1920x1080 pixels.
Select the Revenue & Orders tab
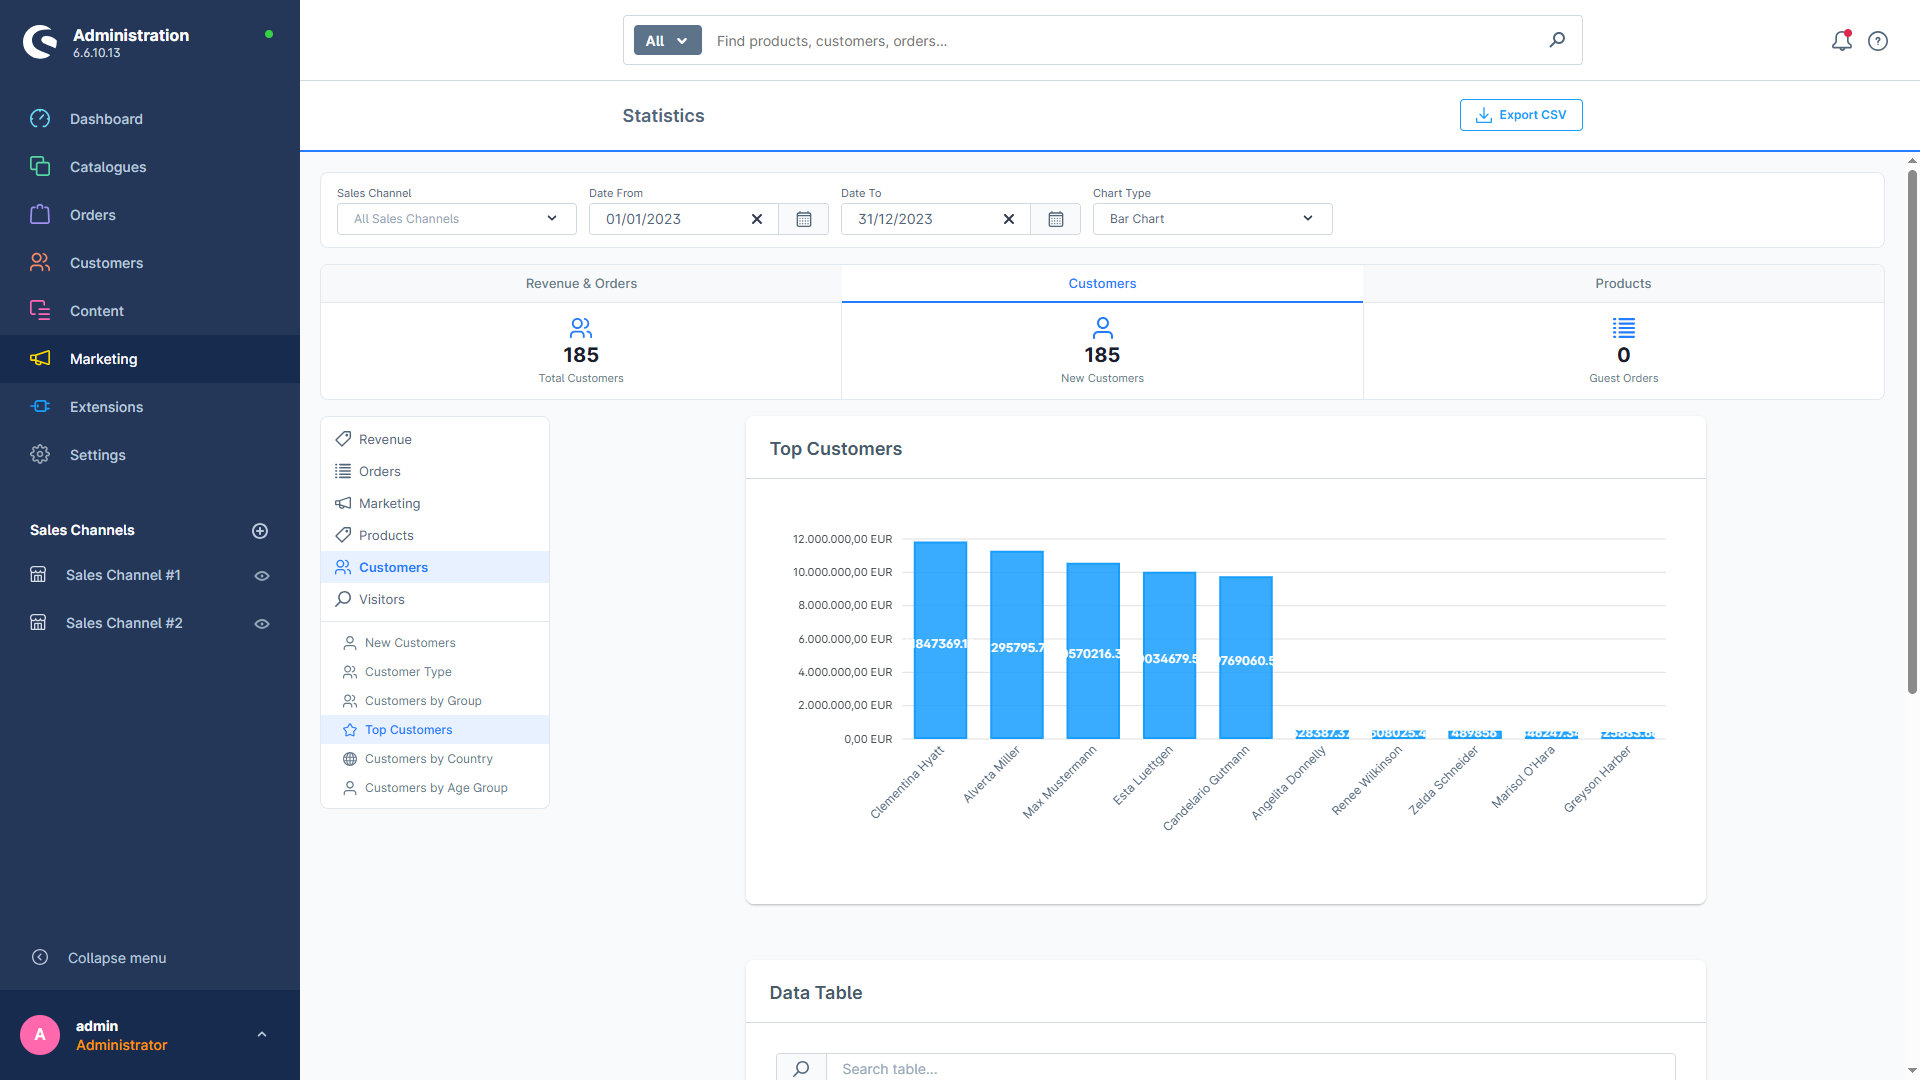pos(580,283)
